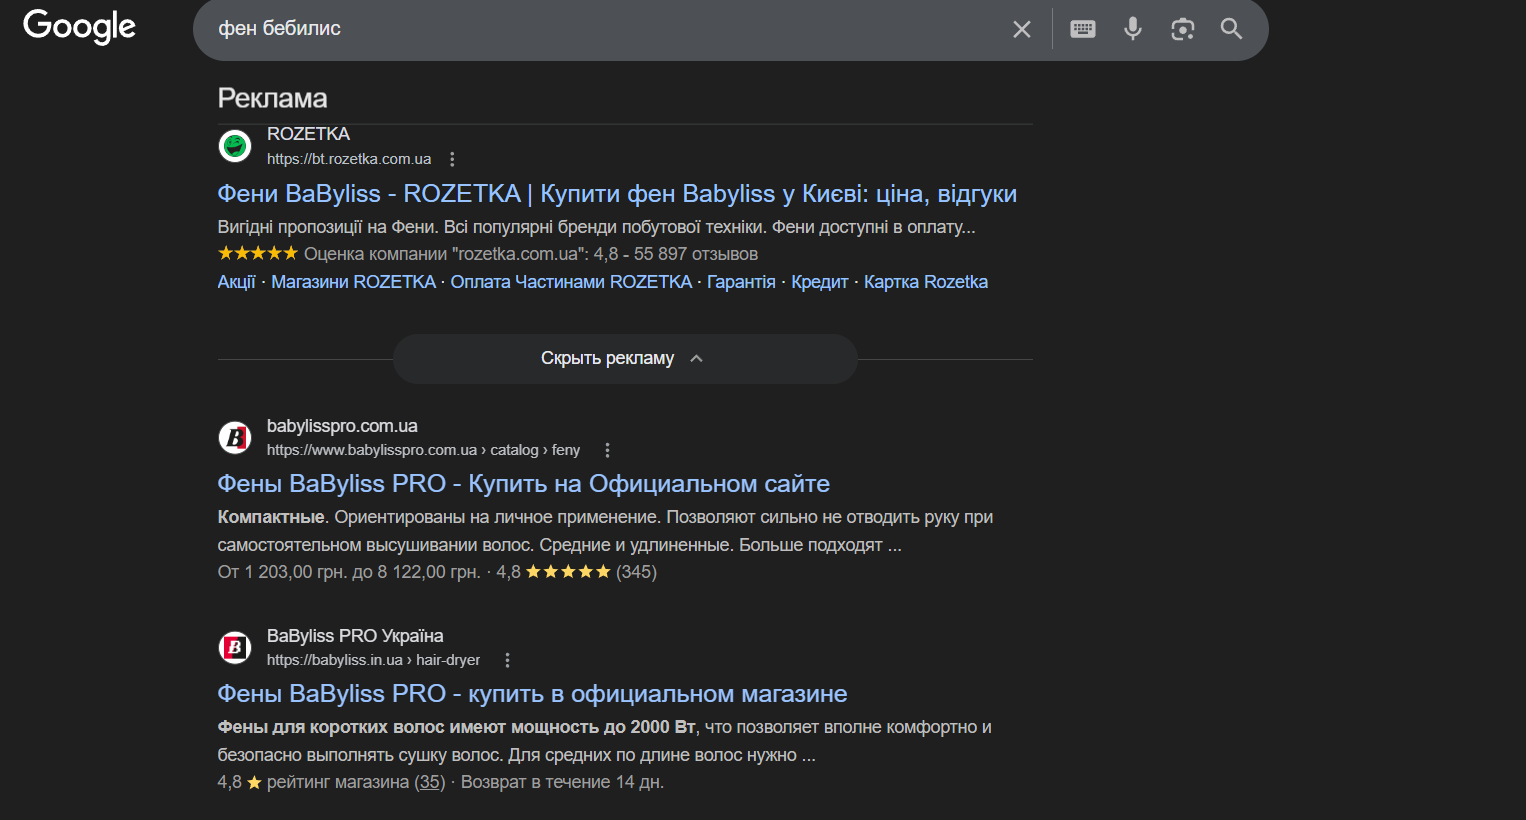
Task: Click the price range 'От 1 203,00 грн.' line
Action: pos(349,572)
